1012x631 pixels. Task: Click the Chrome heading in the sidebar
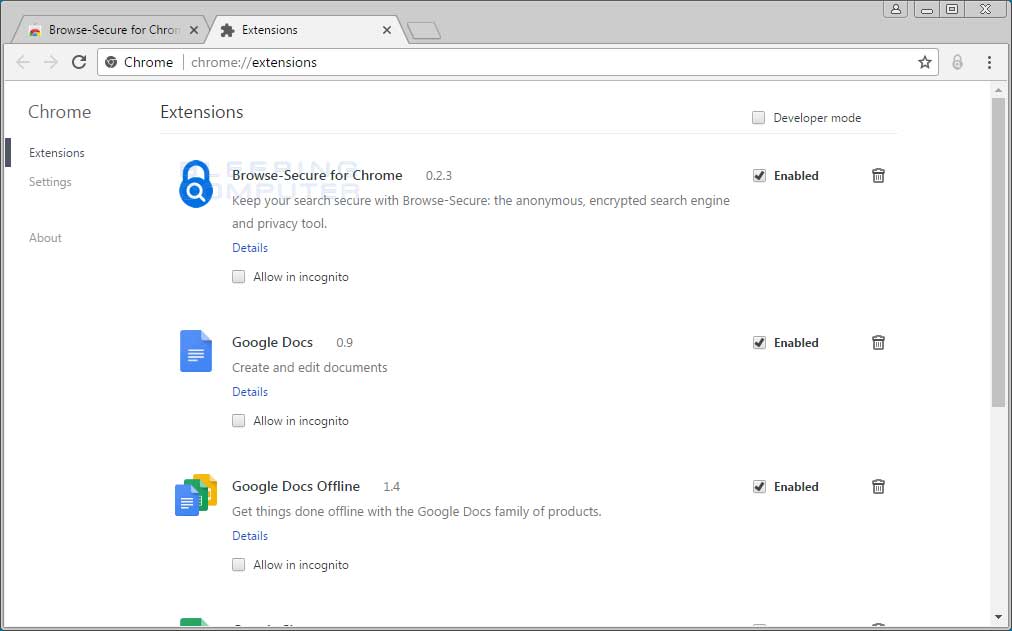[x=59, y=112]
